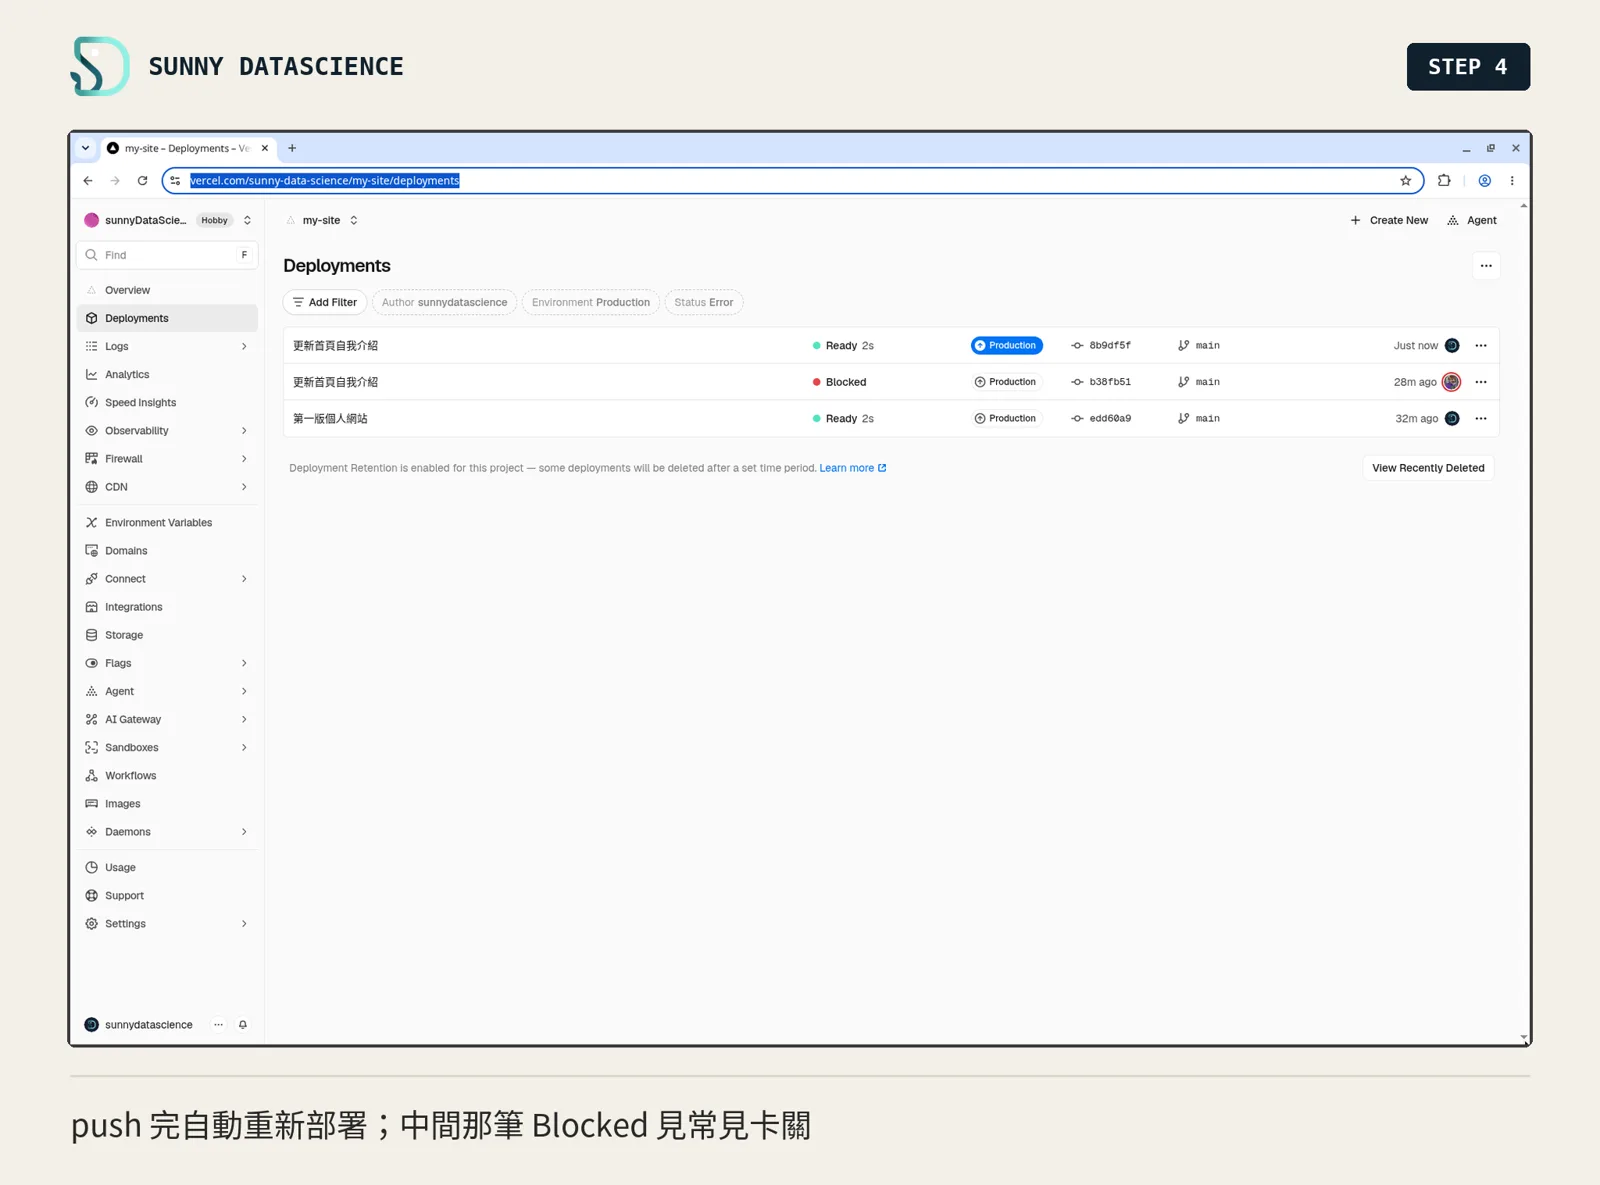Follow the Learn more link
The width and height of the screenshot is (1600, 1185).
point(852,468)
